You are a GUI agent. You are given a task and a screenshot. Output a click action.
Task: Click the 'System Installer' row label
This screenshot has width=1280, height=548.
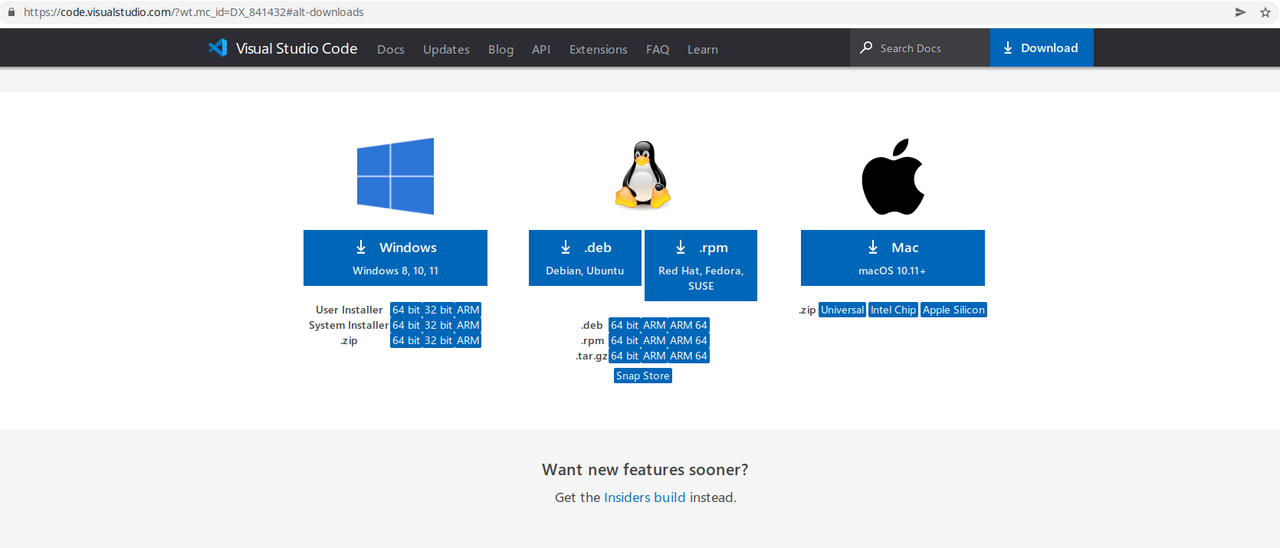click(348, 325)
